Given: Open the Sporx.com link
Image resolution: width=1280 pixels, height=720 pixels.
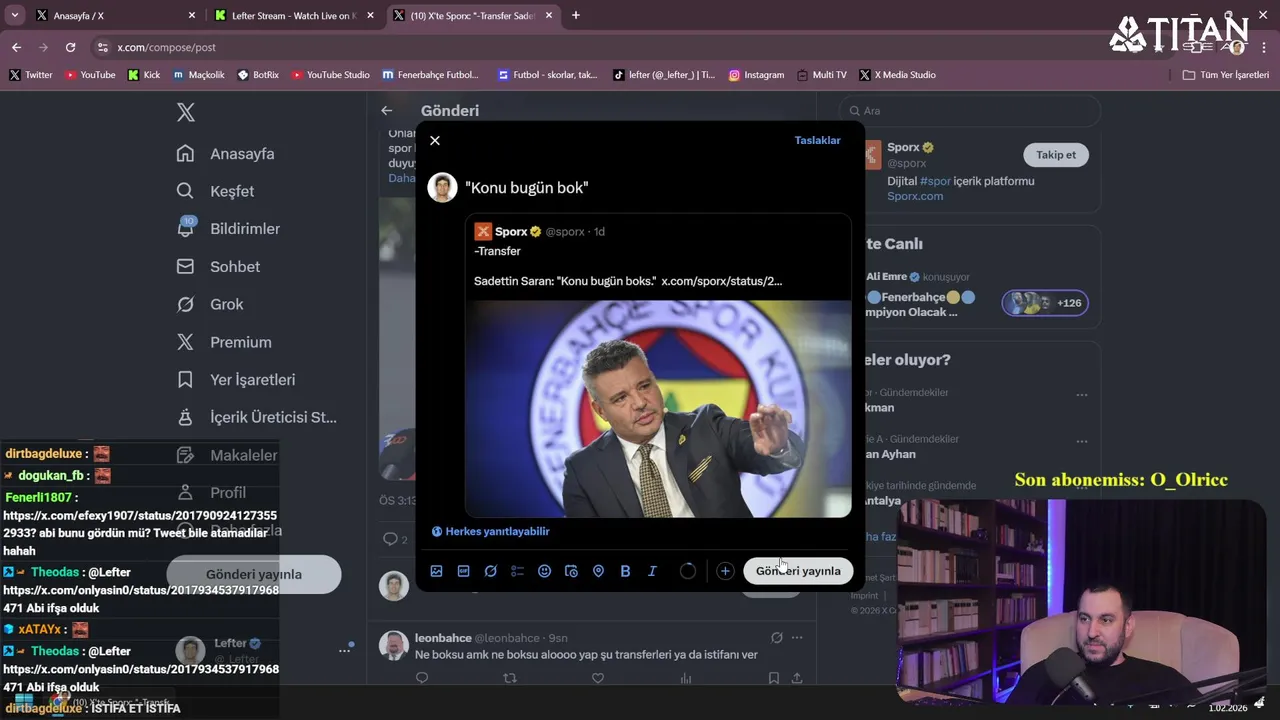Looking at the screenshot, I should (915, 196).
